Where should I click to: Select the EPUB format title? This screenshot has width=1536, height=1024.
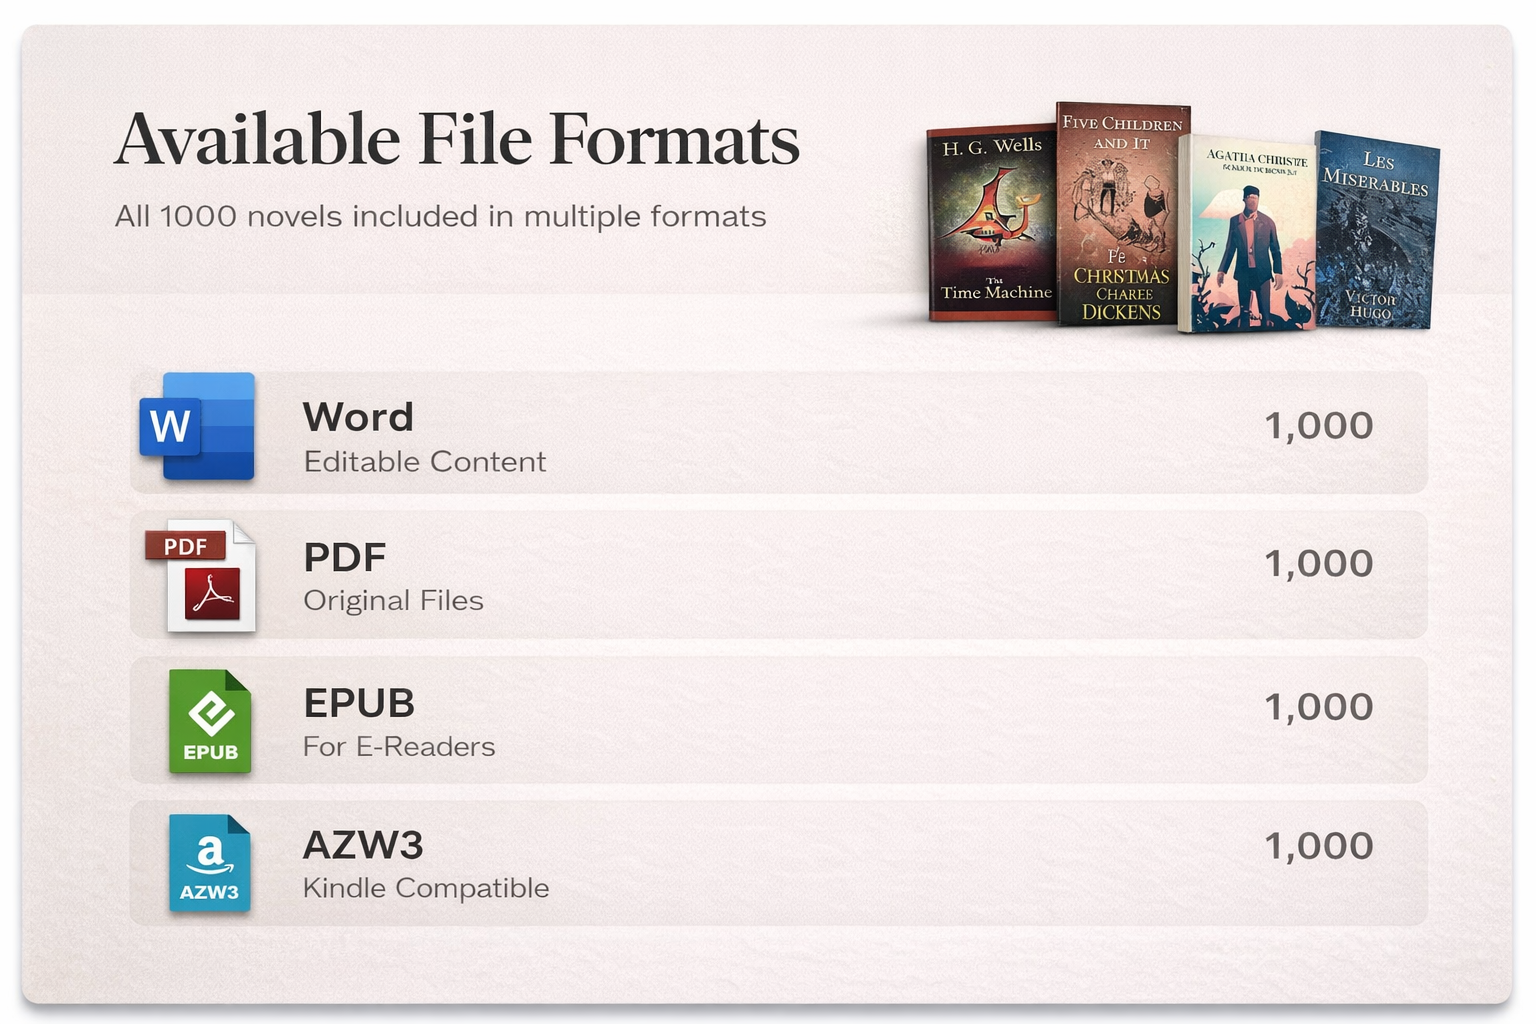359,704
